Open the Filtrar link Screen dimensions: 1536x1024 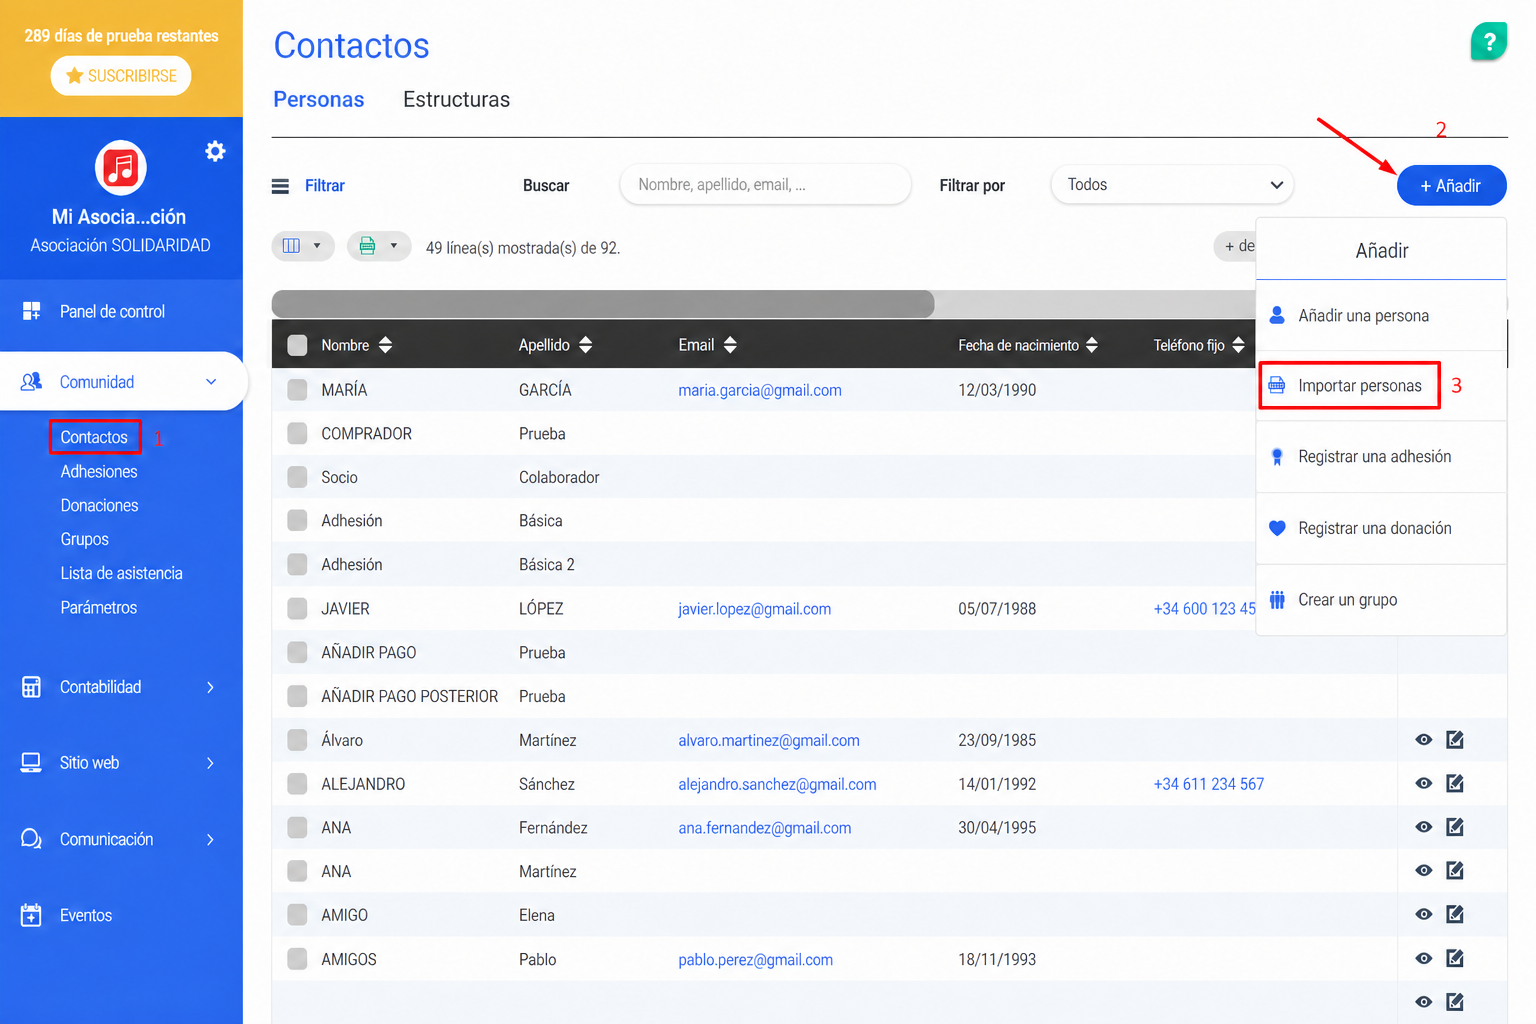[x=324, y=186]
